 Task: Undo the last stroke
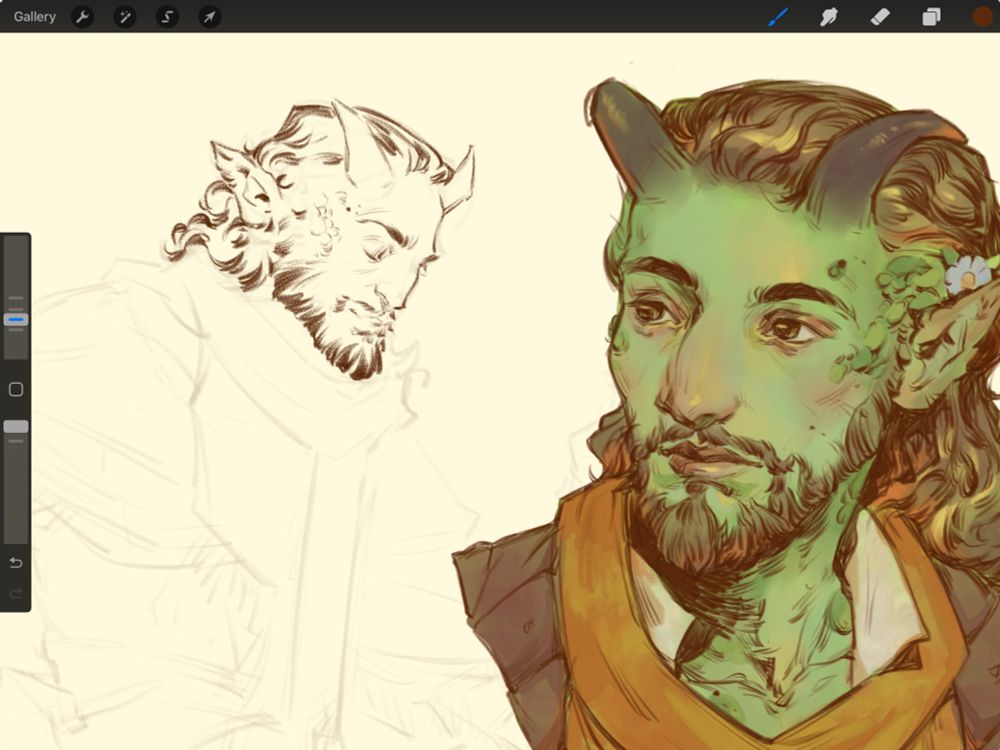16,562
